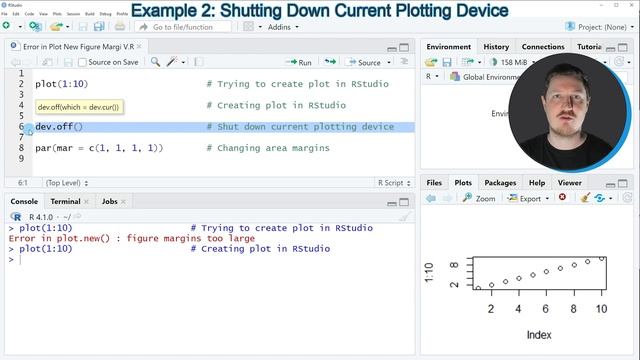Image resolution: width=640 pixels, height=360 pixels.
Task: Open the Import Dataset dropdown
Action: [x=471, y=62]
